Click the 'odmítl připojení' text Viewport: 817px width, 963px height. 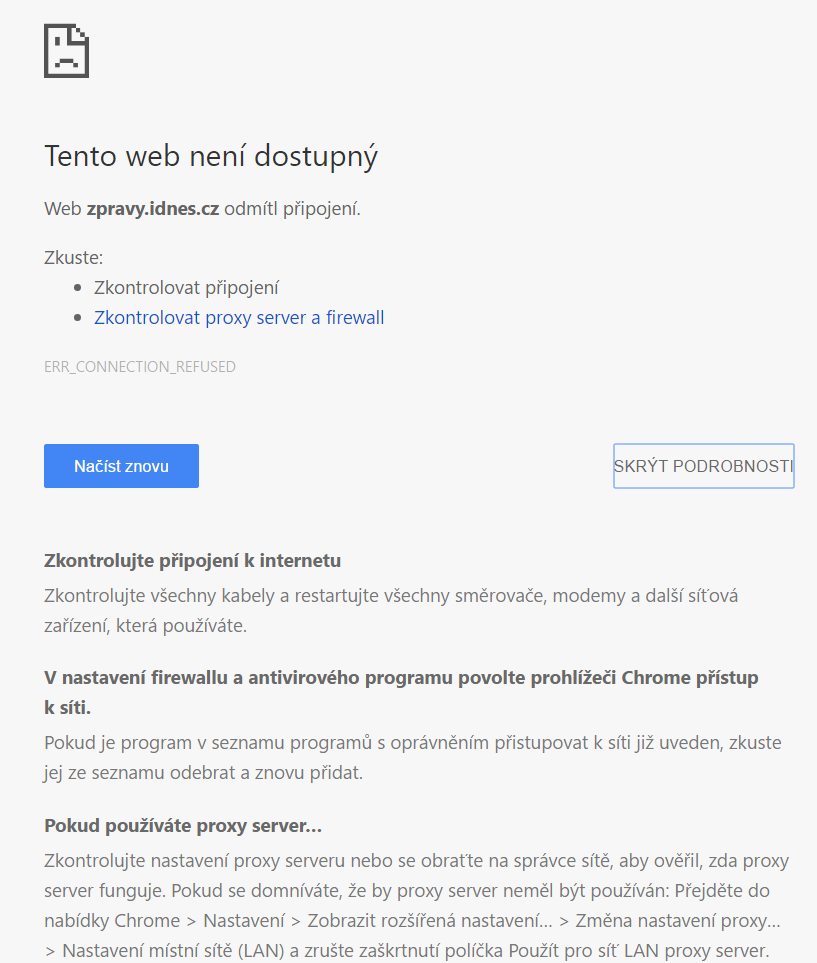[x=292, y=209]
